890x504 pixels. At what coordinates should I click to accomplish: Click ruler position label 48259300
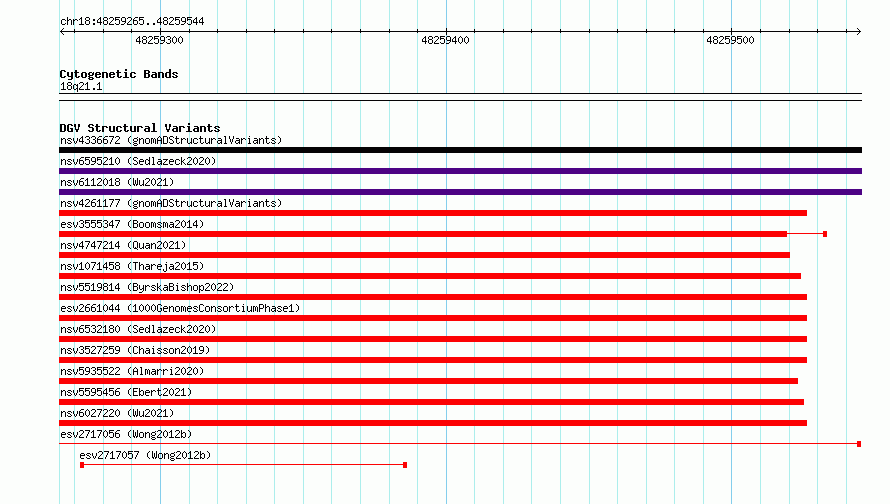click(x=159, y=40)
